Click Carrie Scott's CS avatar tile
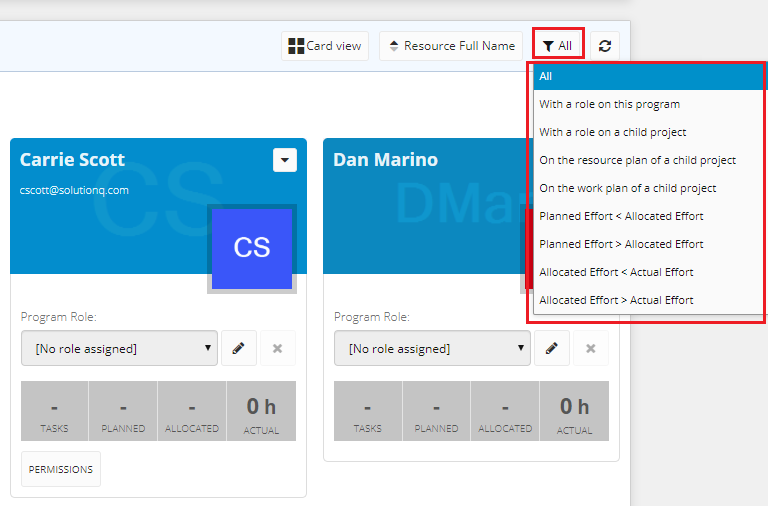The image size is (768, 506). (252, 249)
